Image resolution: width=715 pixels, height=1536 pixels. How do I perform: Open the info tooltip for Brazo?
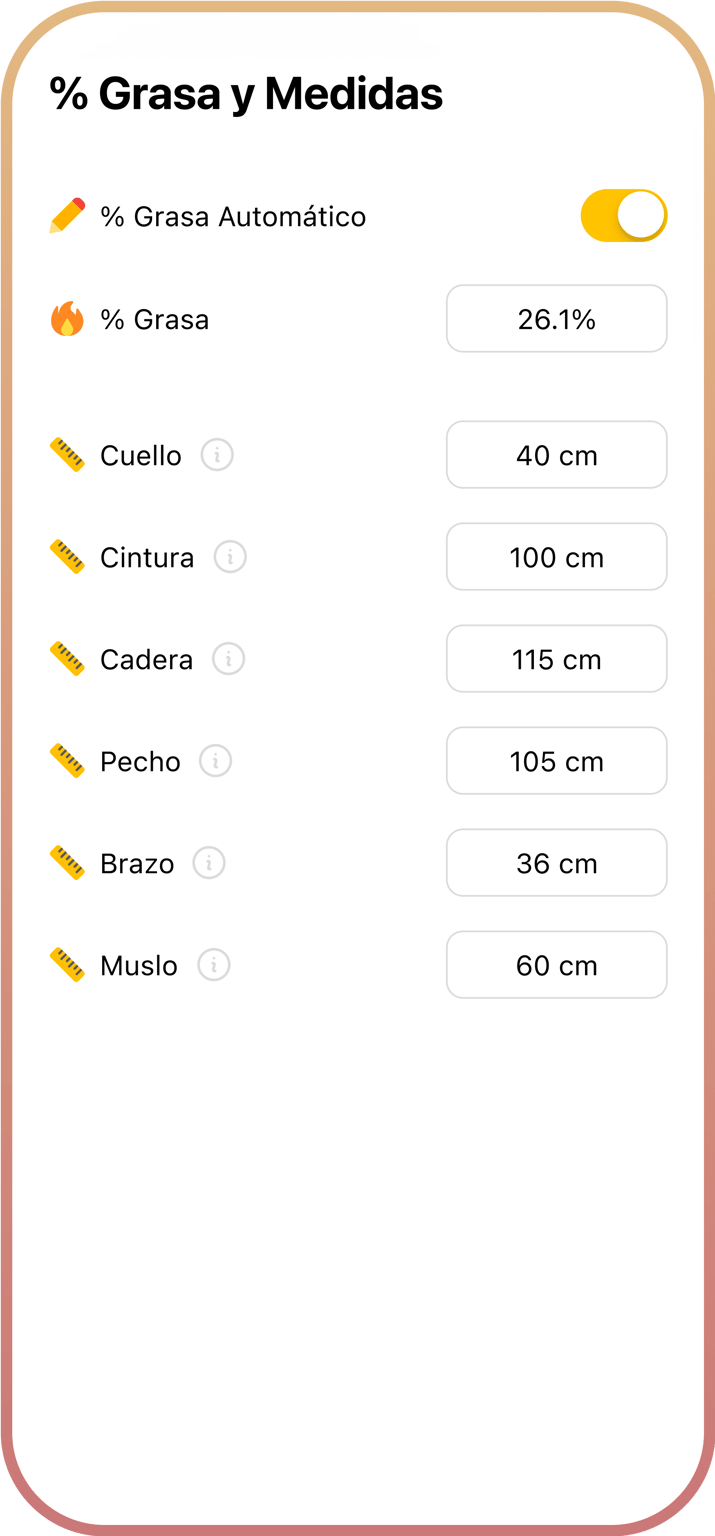pos(208,863)
